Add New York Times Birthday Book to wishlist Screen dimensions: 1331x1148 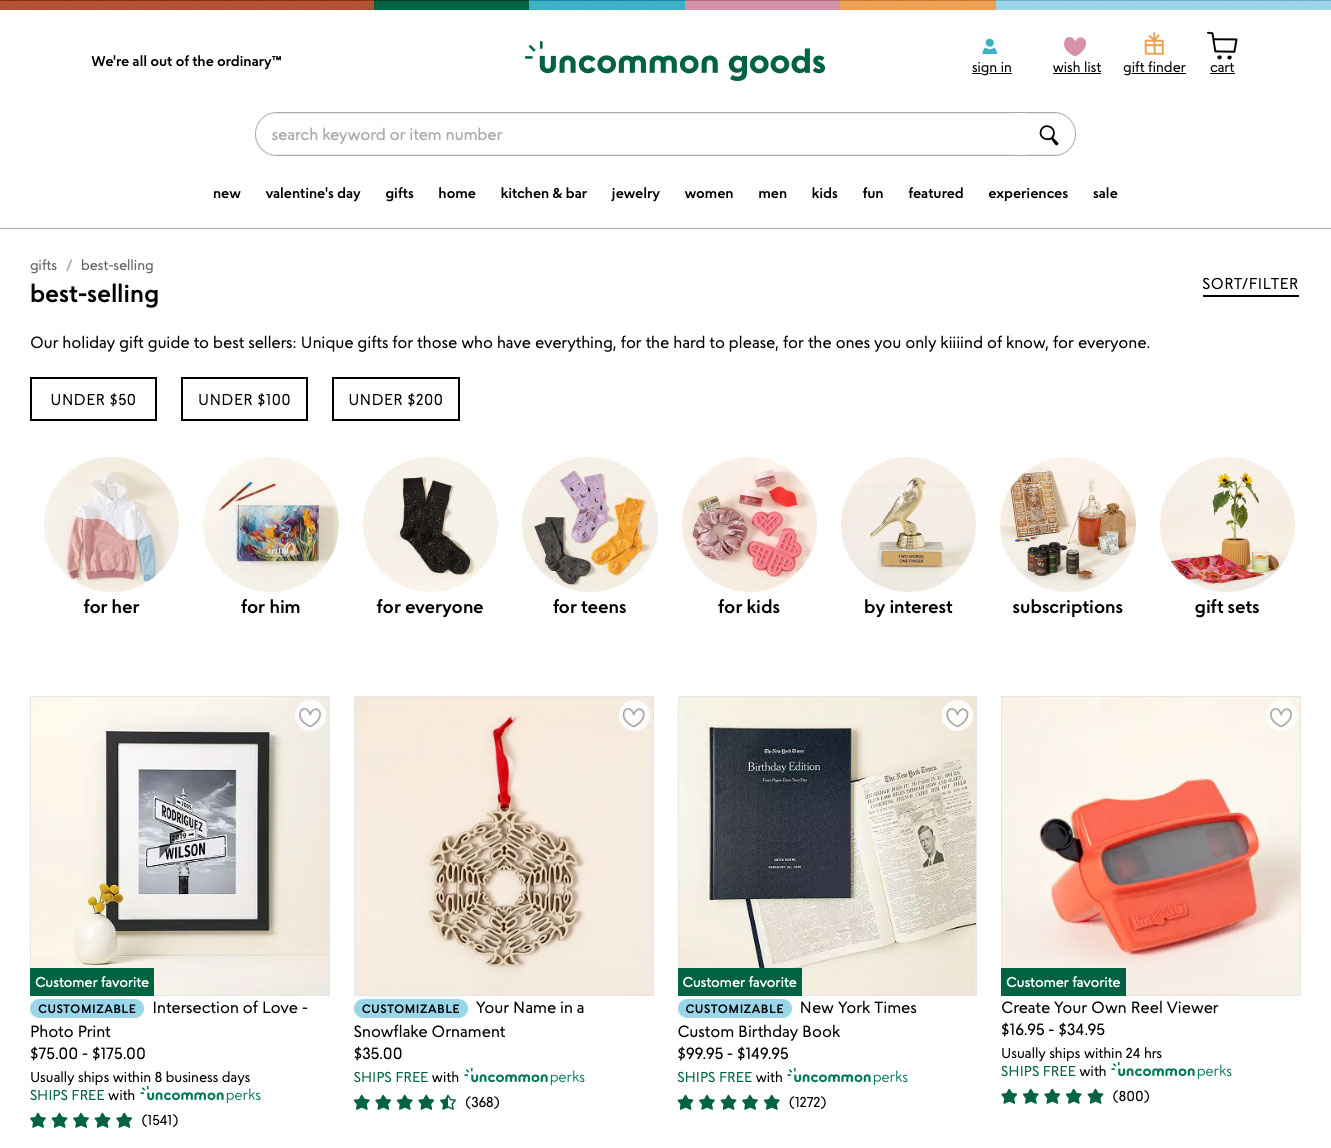(957, 717)
